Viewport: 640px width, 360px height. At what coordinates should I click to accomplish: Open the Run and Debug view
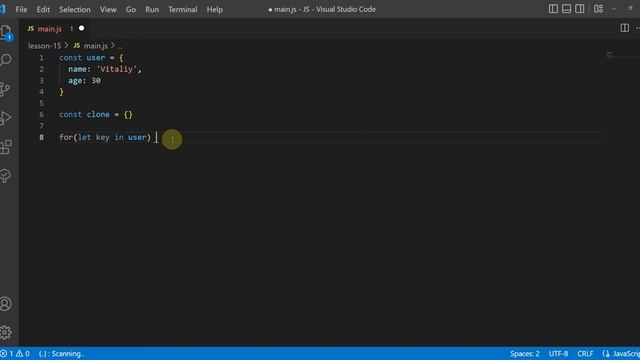click(6, 118)
